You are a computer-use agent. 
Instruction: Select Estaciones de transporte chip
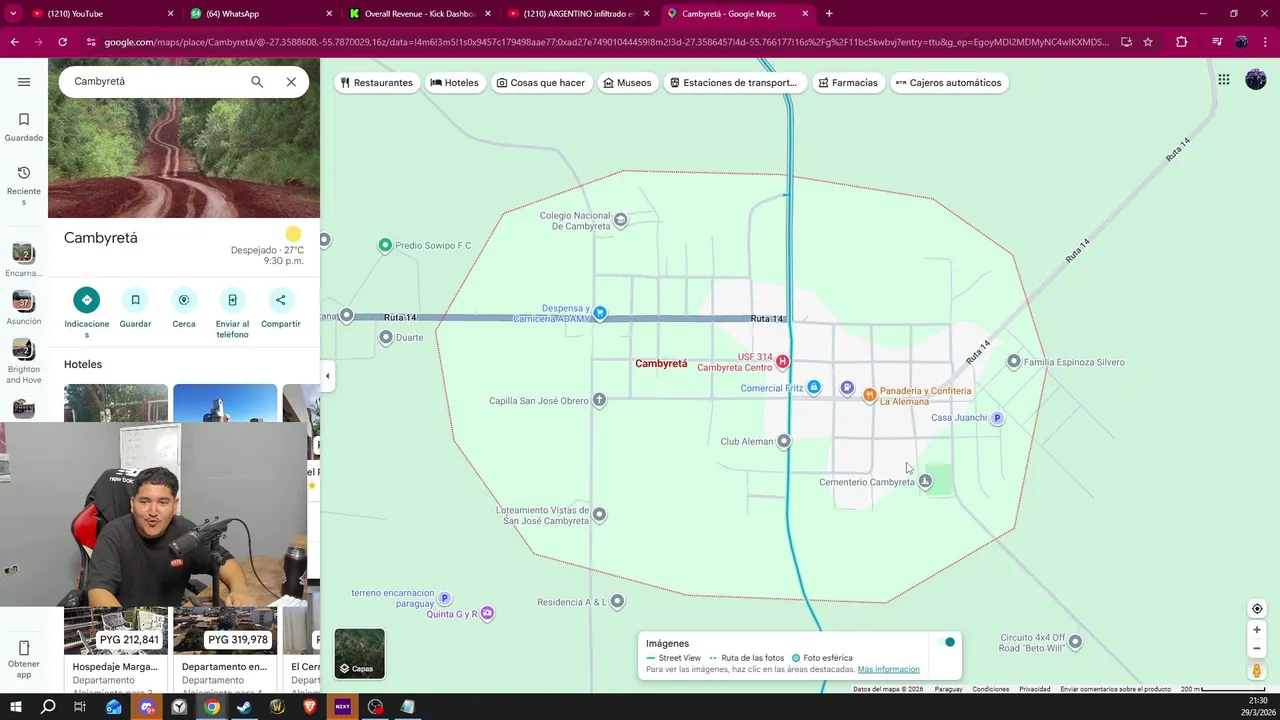[733, 83]
